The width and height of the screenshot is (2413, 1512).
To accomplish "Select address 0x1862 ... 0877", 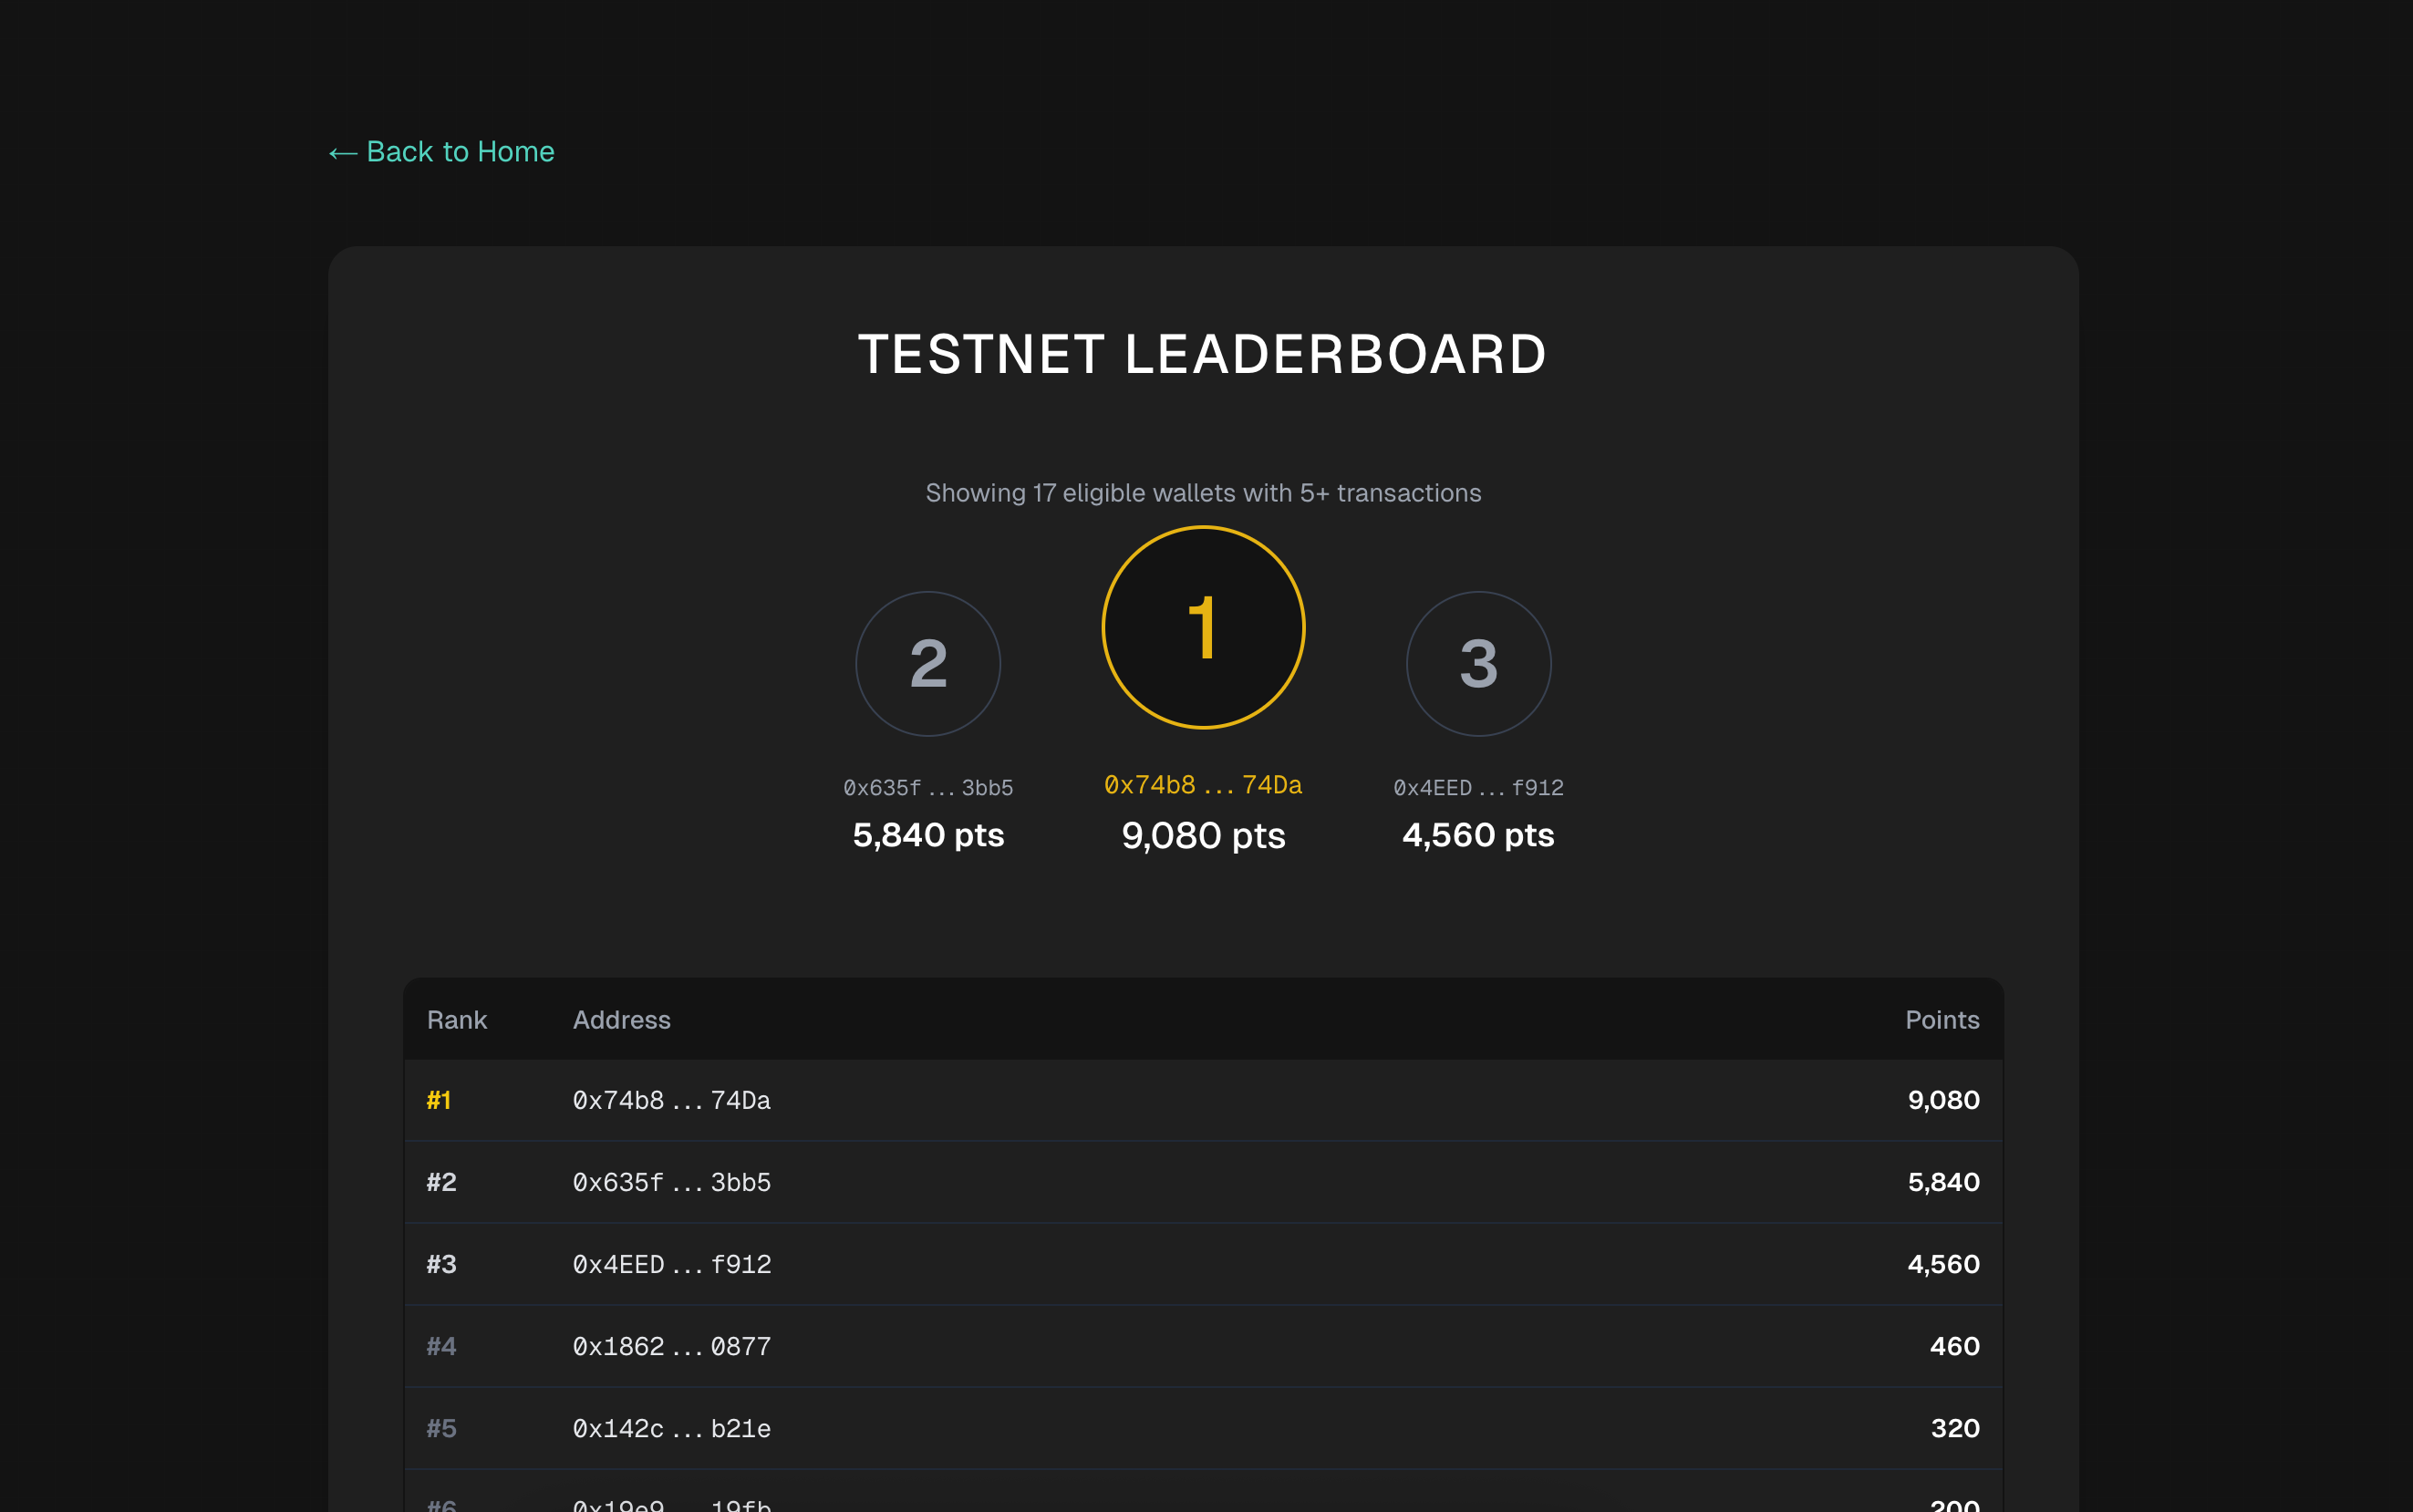I will [671, 1346].
